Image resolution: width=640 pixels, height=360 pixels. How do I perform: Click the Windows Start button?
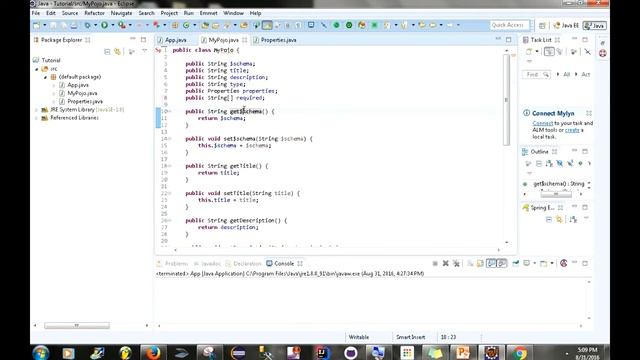point(41,353)
